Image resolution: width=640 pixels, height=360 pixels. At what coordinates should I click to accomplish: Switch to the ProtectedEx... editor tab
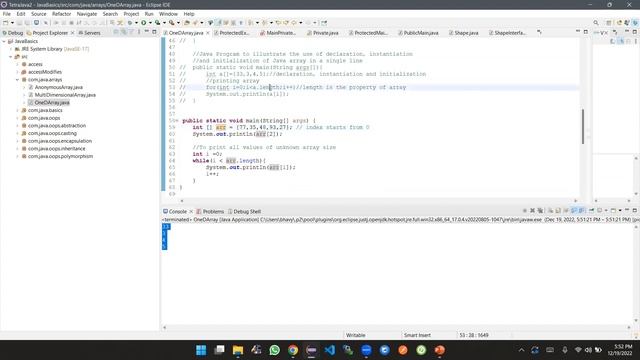tap(232, 33)
